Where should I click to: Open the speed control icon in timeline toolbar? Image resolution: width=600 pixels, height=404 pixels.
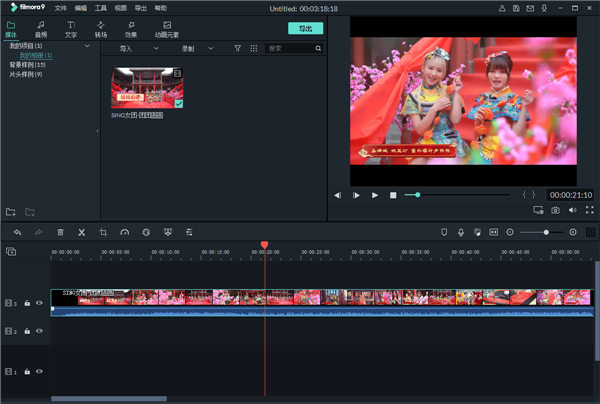pos(125,232)
